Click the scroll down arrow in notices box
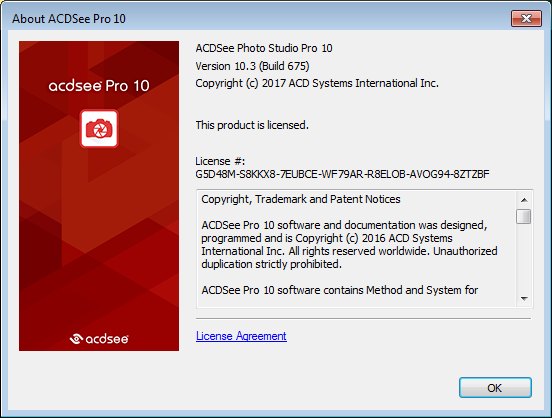 coord(524,299)
